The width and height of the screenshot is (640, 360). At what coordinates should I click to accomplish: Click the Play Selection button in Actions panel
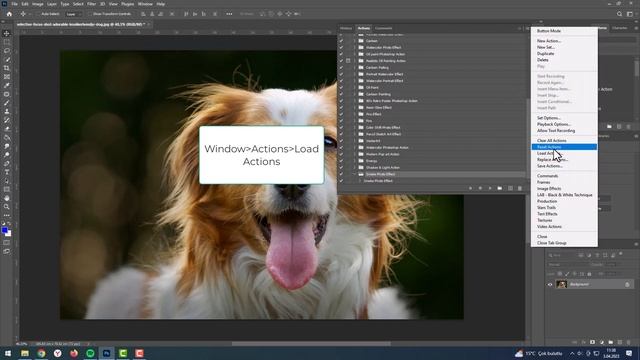490,189
